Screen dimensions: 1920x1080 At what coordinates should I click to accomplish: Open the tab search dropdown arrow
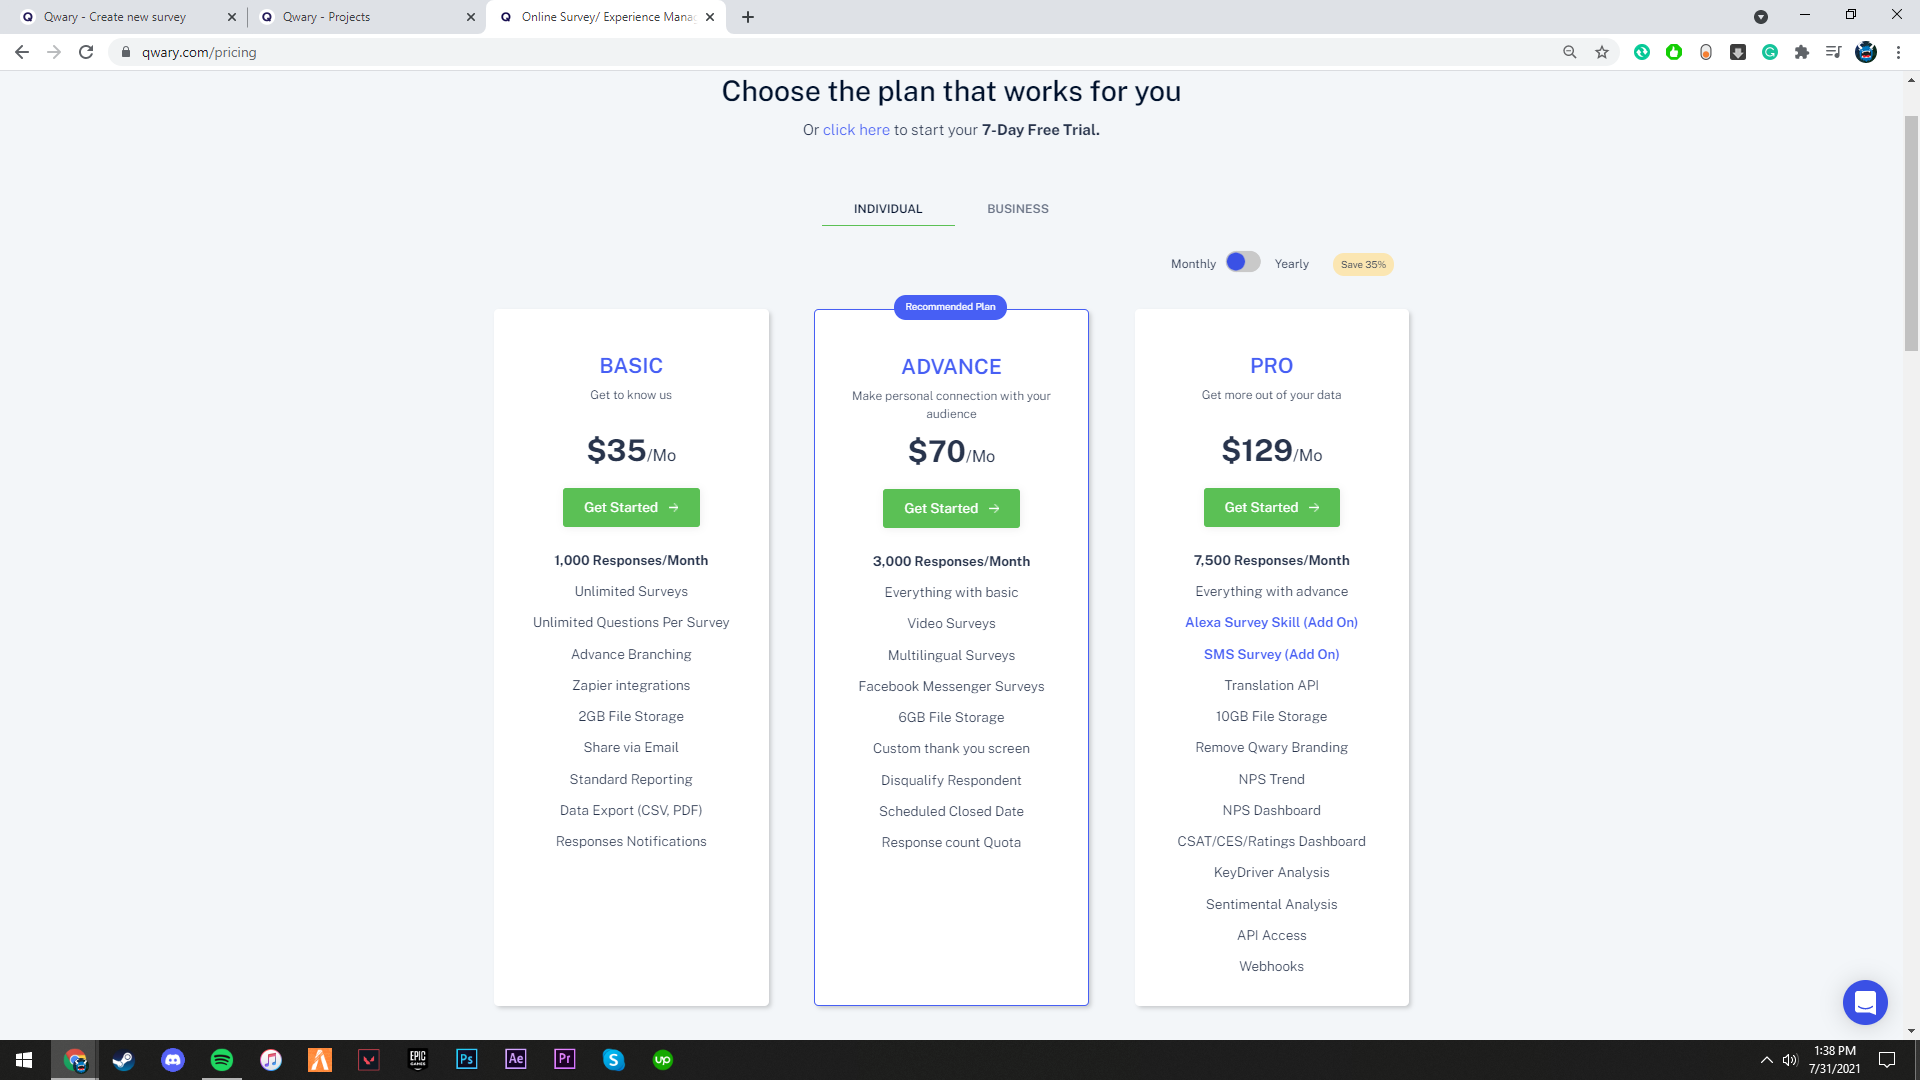(x=1760, y=17)
